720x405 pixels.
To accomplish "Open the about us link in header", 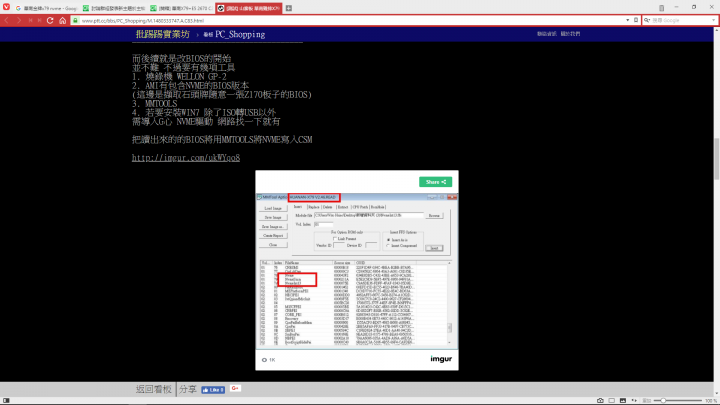I will (x=570, y=34).
